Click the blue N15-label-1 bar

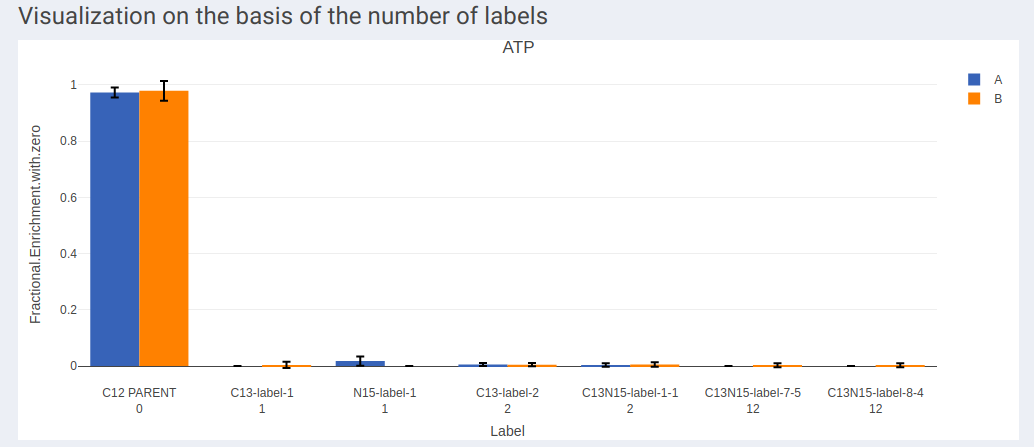tap(360, 363)
